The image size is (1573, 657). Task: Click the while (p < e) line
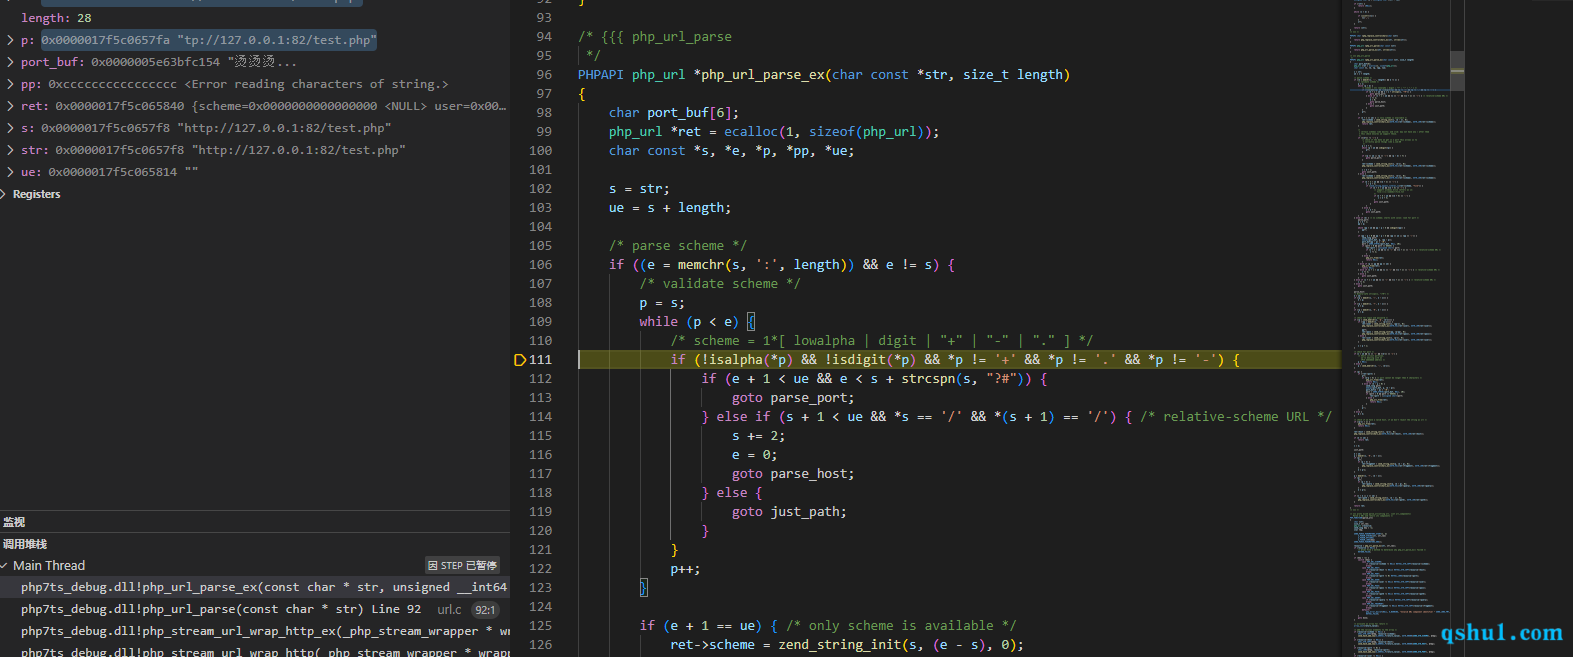click(697, 322)
